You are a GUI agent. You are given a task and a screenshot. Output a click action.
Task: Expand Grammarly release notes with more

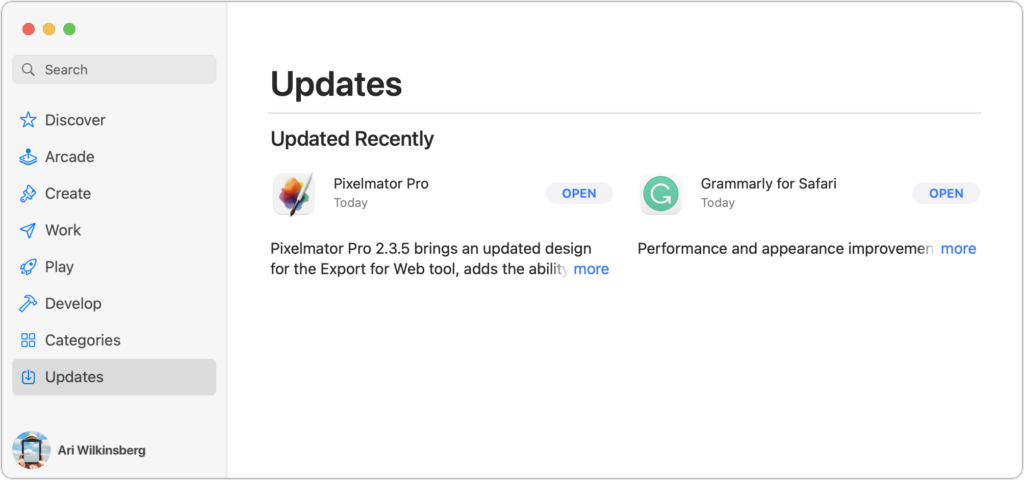coord(958,248)
